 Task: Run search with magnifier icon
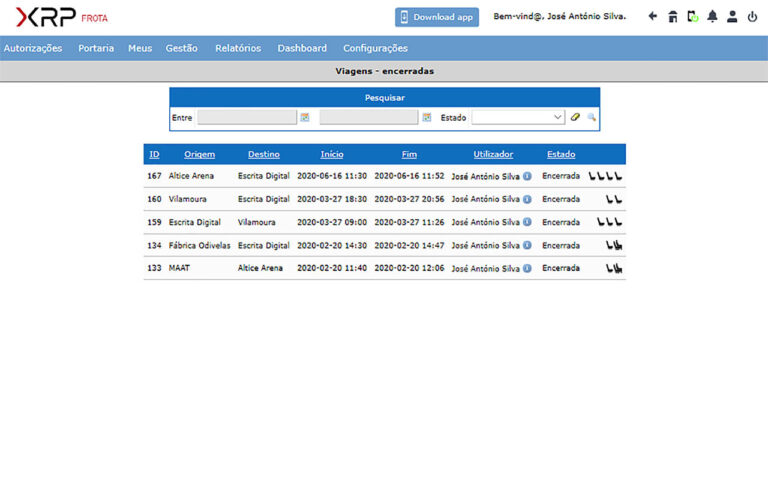click(592, 117)
